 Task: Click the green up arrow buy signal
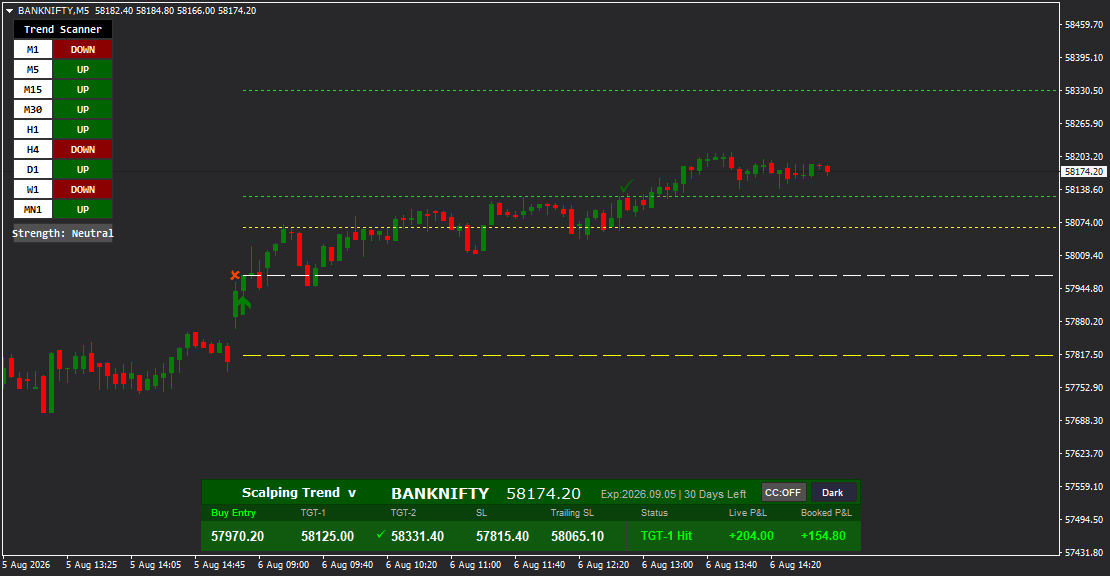243,305
